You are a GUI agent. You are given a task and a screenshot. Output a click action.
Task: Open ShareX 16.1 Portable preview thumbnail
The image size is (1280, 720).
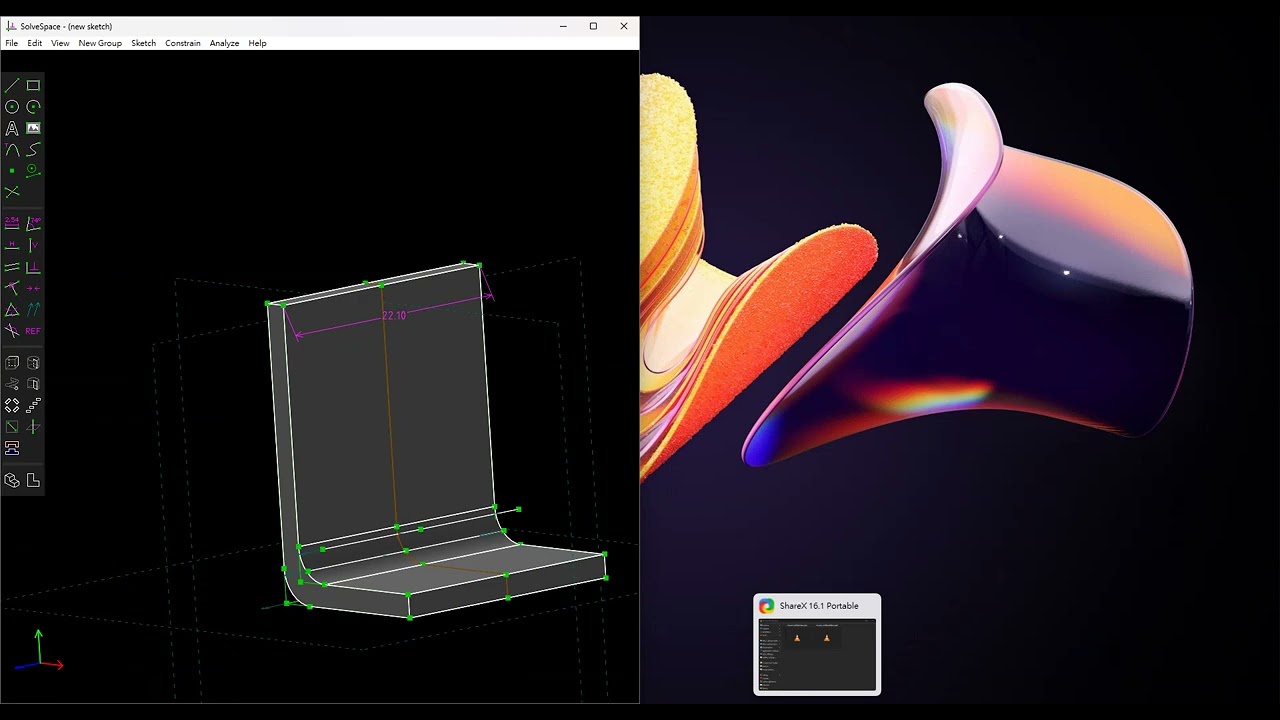pyautogui.click(x=817, y=655)
